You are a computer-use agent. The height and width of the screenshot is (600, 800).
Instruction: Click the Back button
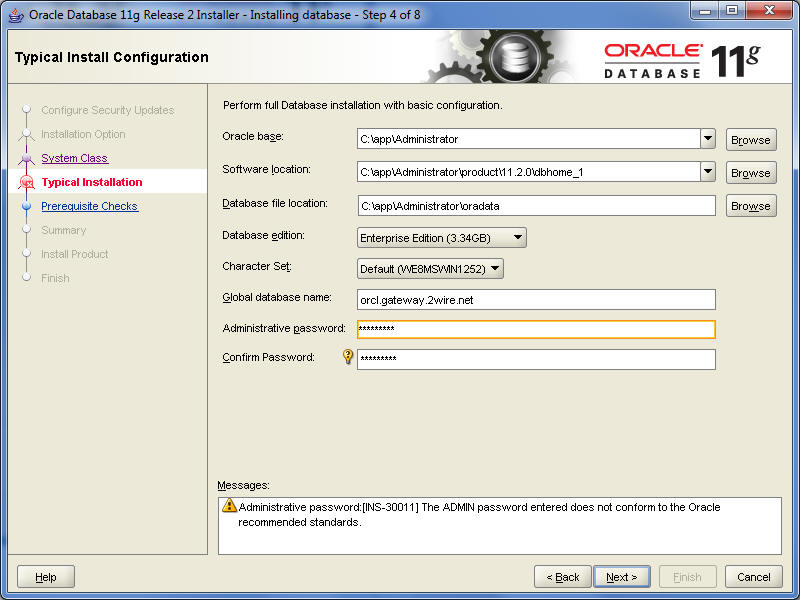(563, 577)
